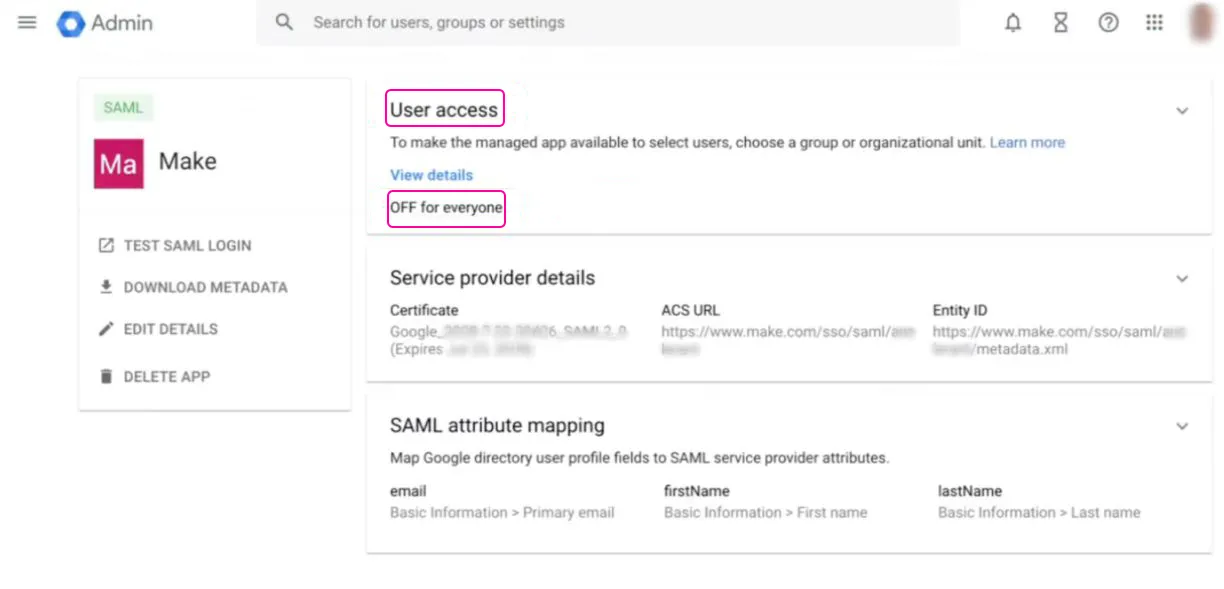Click the email attribute name
The height and width of the screenshot is (589, 1224).
click(x=408, y=491)
